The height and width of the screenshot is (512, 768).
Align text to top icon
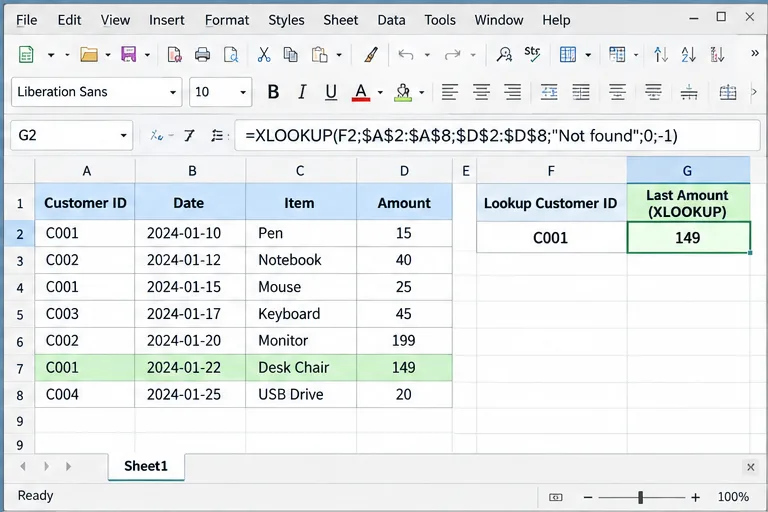[x=618, y=92]
